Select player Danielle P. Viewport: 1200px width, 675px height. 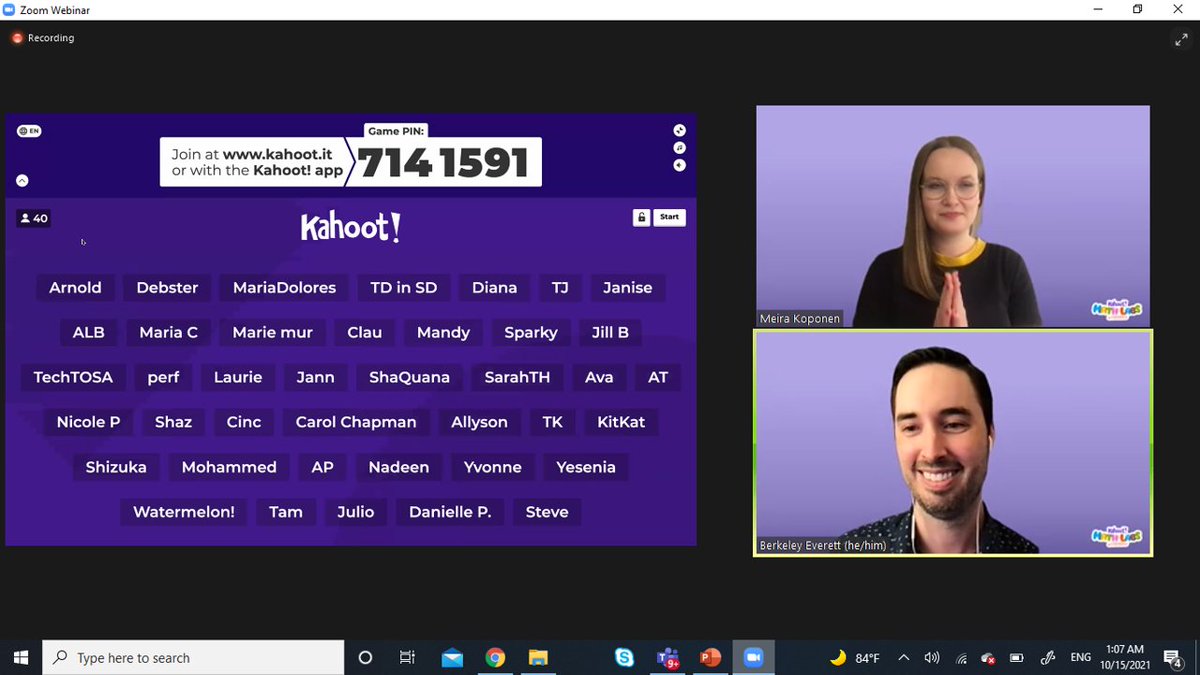pos(450,513)
